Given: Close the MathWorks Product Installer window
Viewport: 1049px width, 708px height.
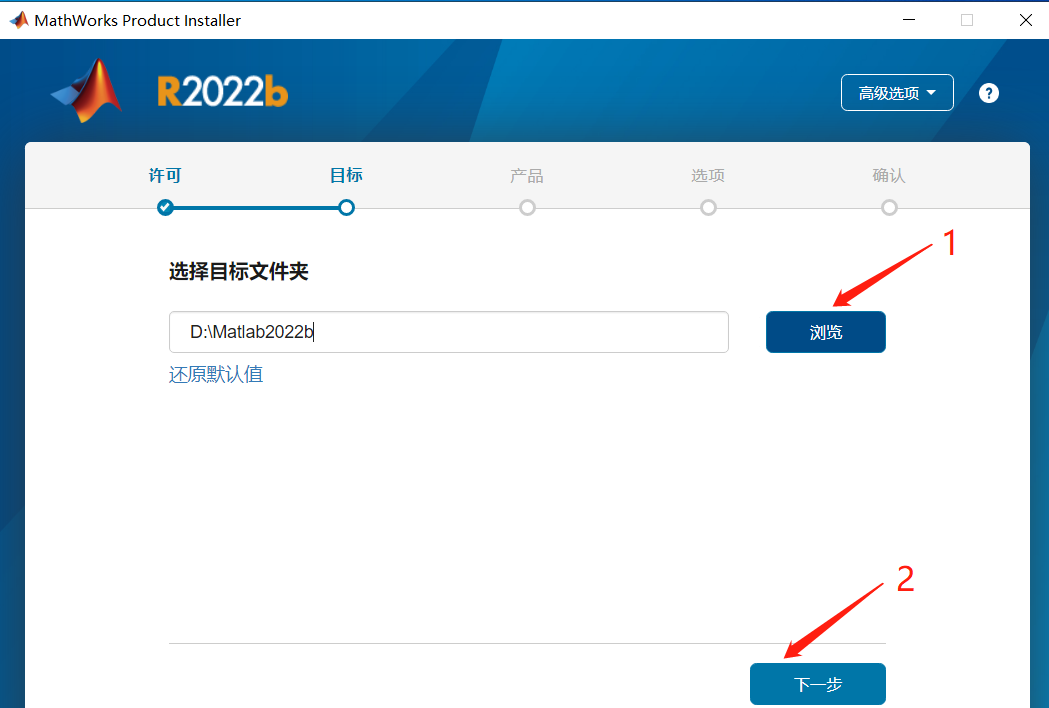Looking at the screenshot, I should pyautogui.click(x=1026, y=20).
